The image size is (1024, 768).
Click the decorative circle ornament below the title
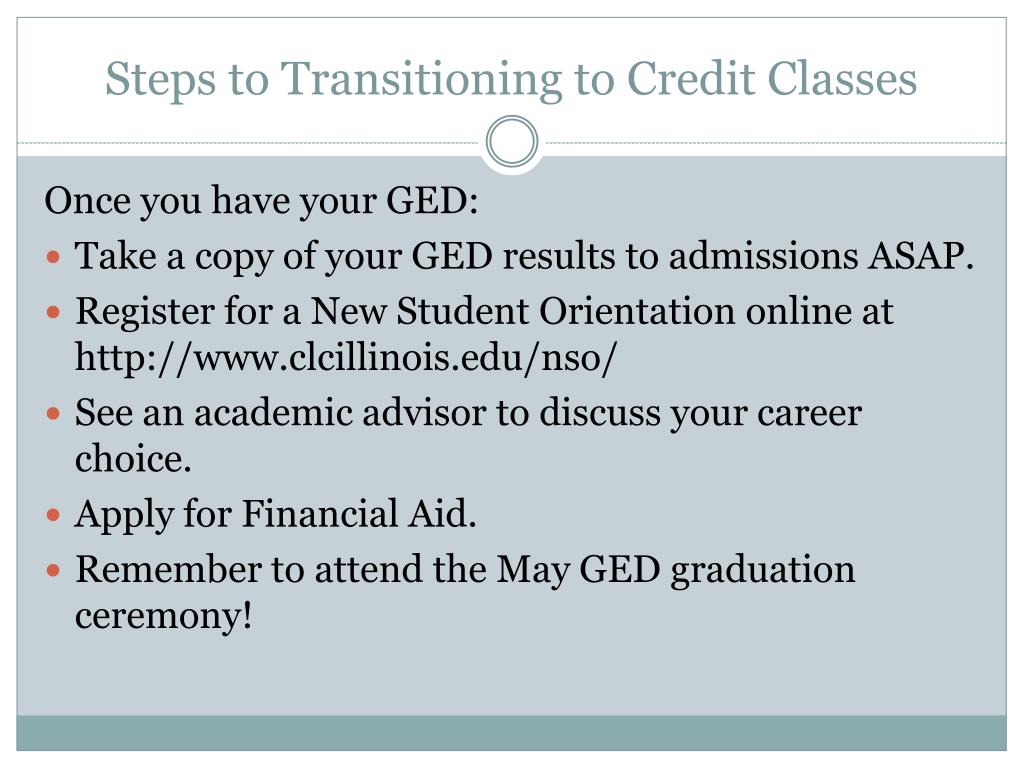coord(512,141)
